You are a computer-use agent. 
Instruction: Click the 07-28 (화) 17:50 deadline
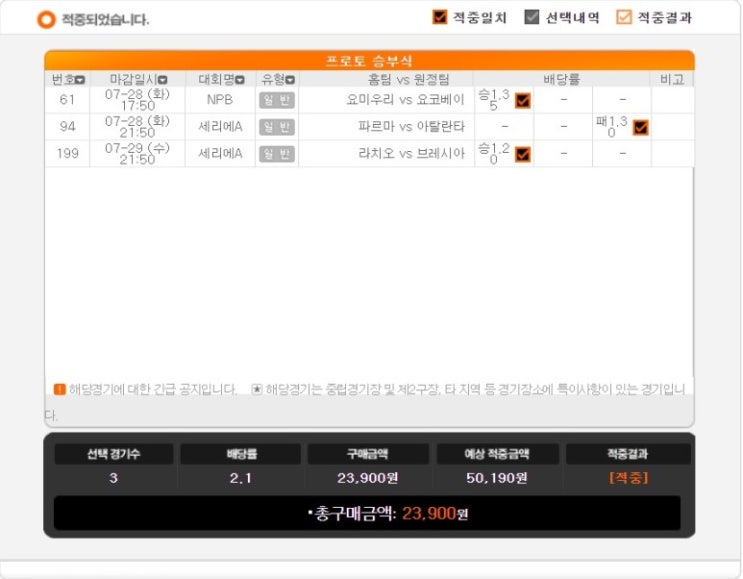(137, 100)
